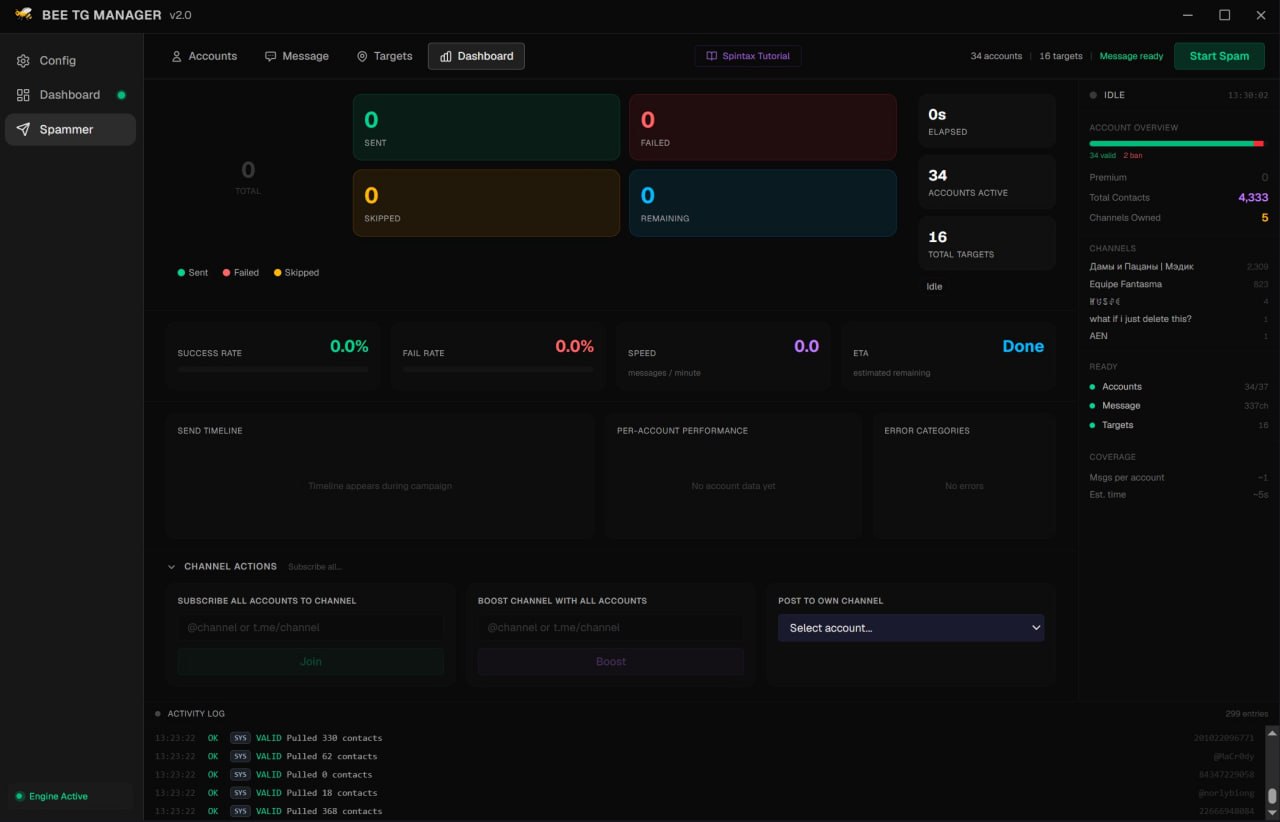Click the "34 accounts" status text
Screen dimensions: 1280x822
pos(996,56)
